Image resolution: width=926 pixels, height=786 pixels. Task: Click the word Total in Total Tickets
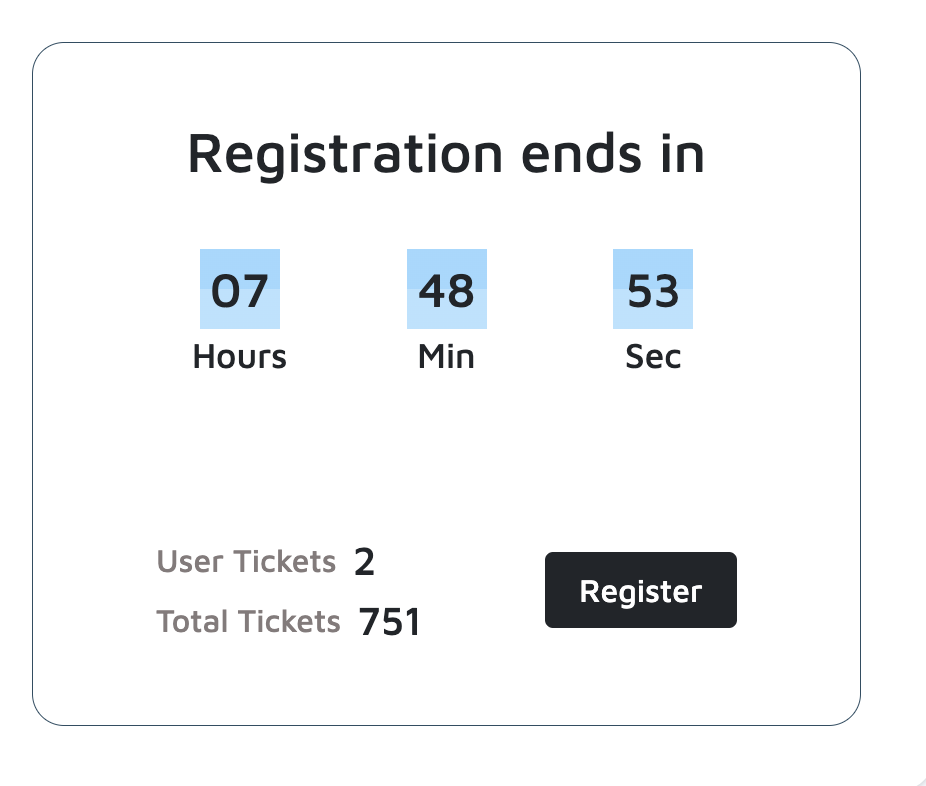coord(191,622)
